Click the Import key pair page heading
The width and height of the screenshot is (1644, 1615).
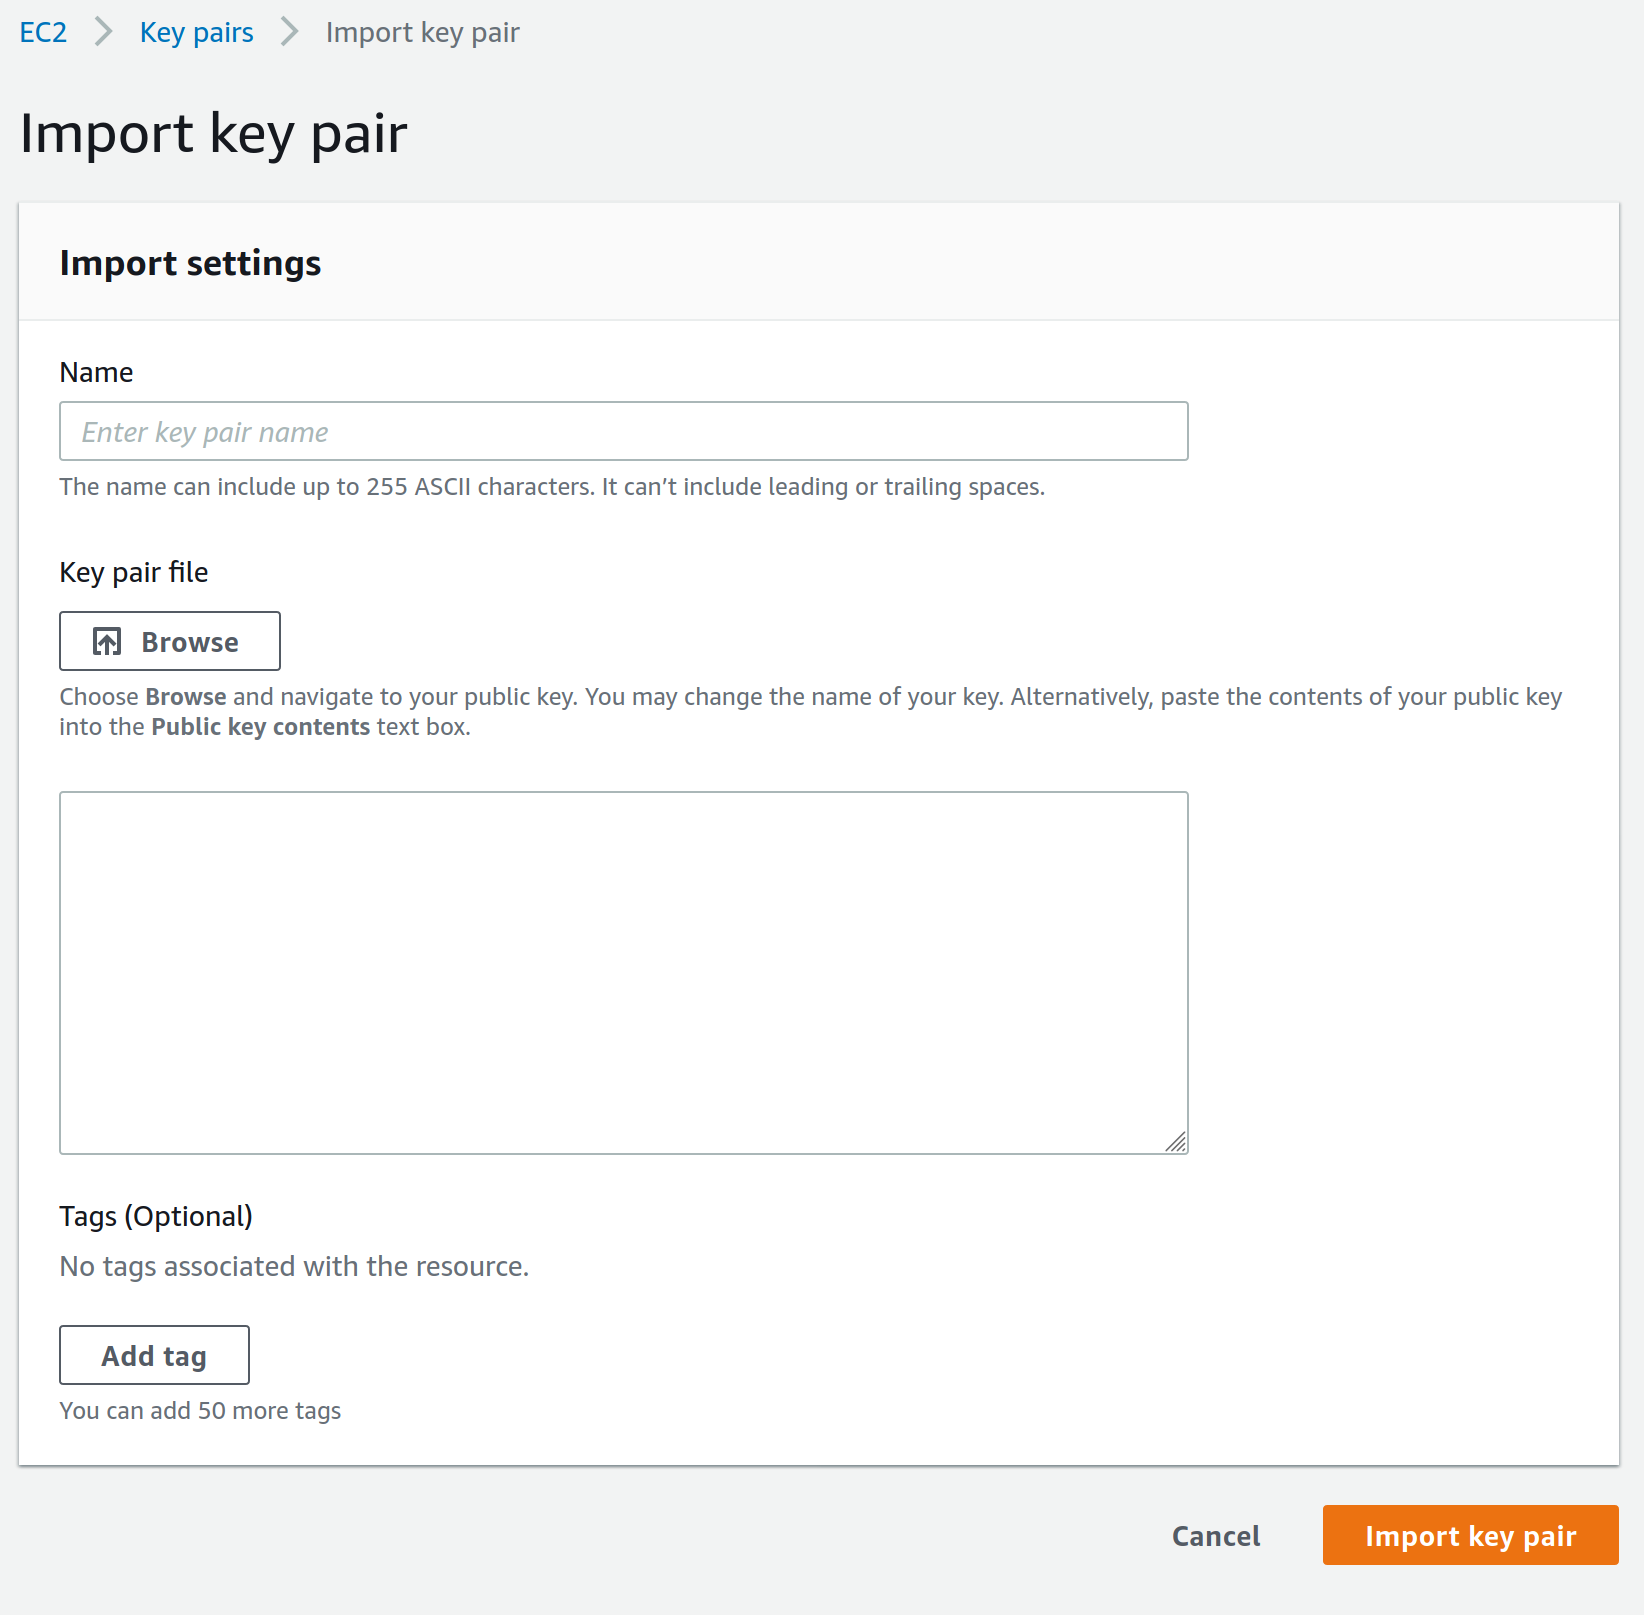(213, 133)
